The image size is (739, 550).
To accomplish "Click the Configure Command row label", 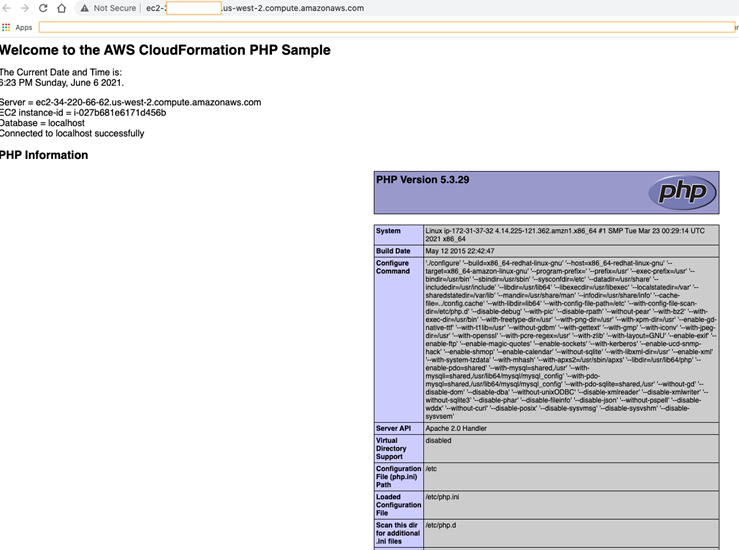I will click(393, 267).
